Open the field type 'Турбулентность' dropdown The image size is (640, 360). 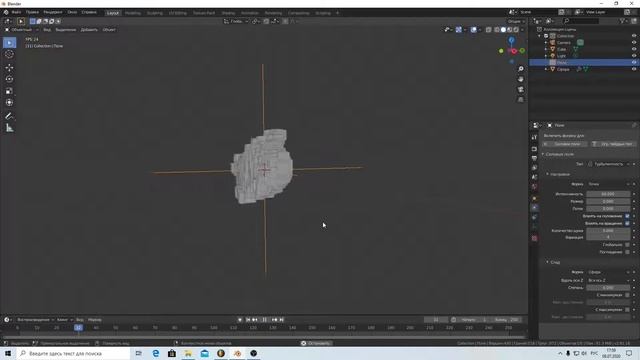(x=609, y=164)
